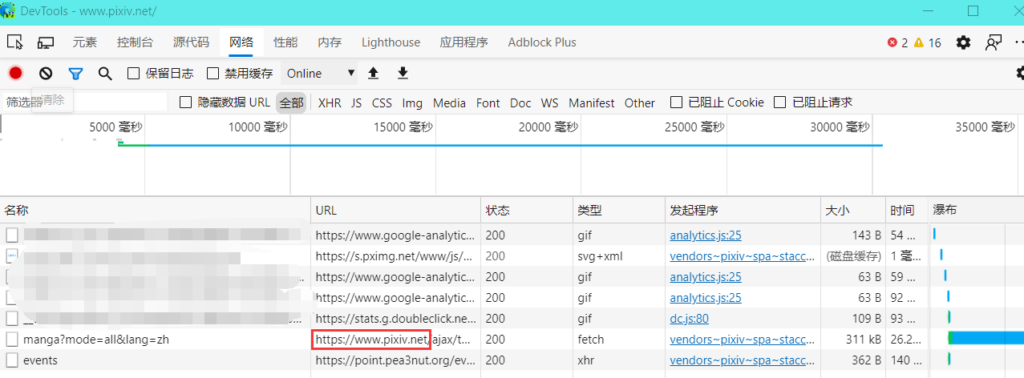Enable the 禁用缓存 checkbox
Viewport: 1024px width, 378px height.
[213, 73]
